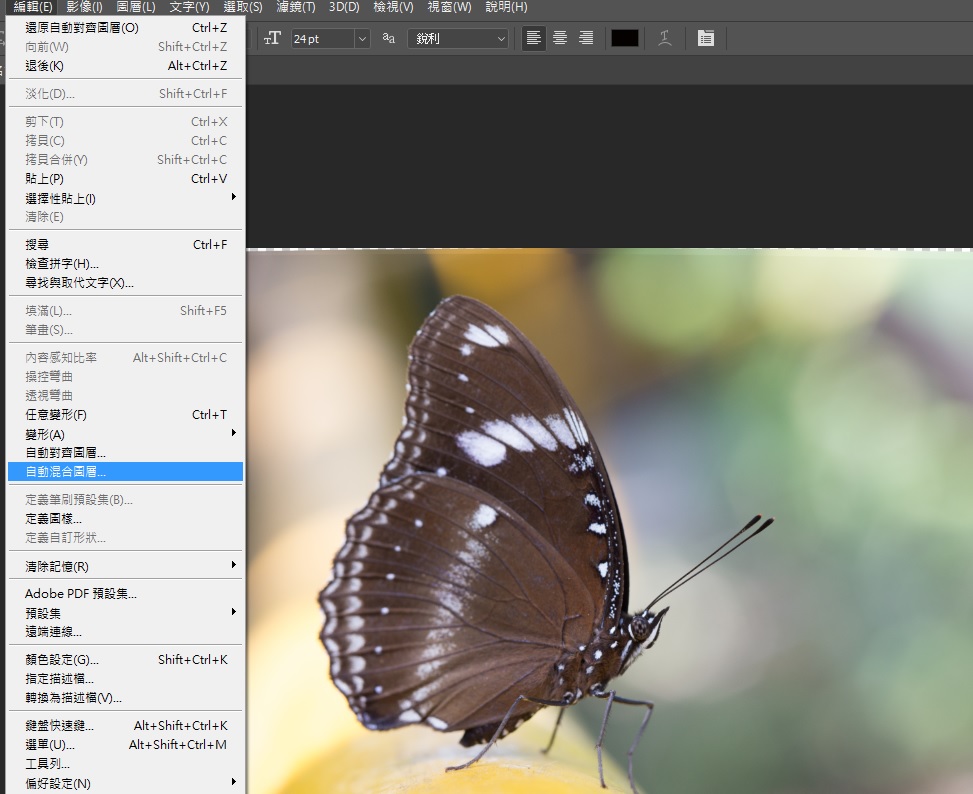
Task: Select 自動對齊圖層 menu item
Action: point(125,453)
